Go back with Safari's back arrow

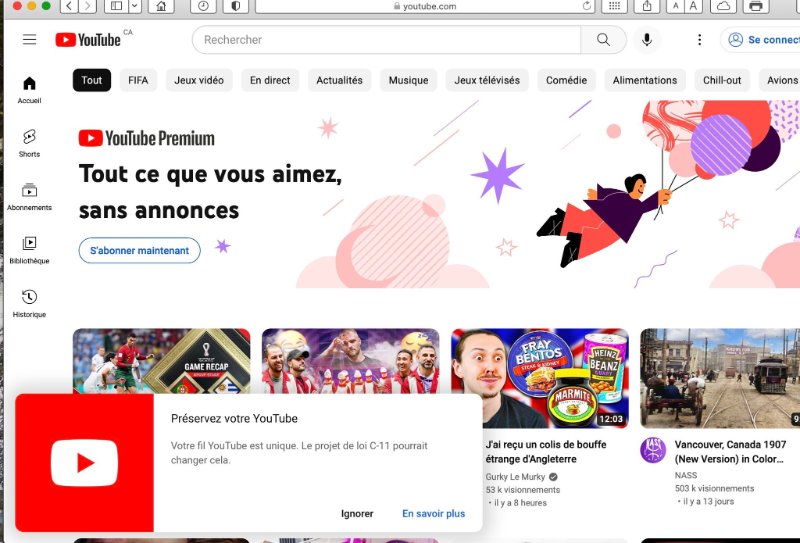(x=69, y=6)
